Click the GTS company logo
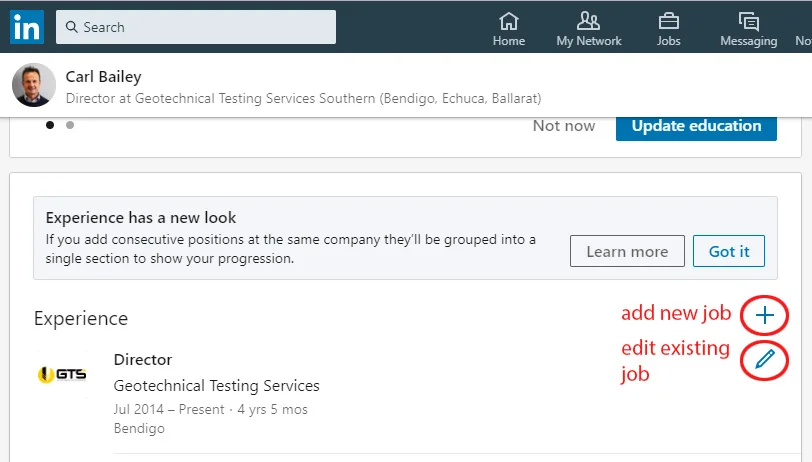812x462 pixels. [62, 374]
